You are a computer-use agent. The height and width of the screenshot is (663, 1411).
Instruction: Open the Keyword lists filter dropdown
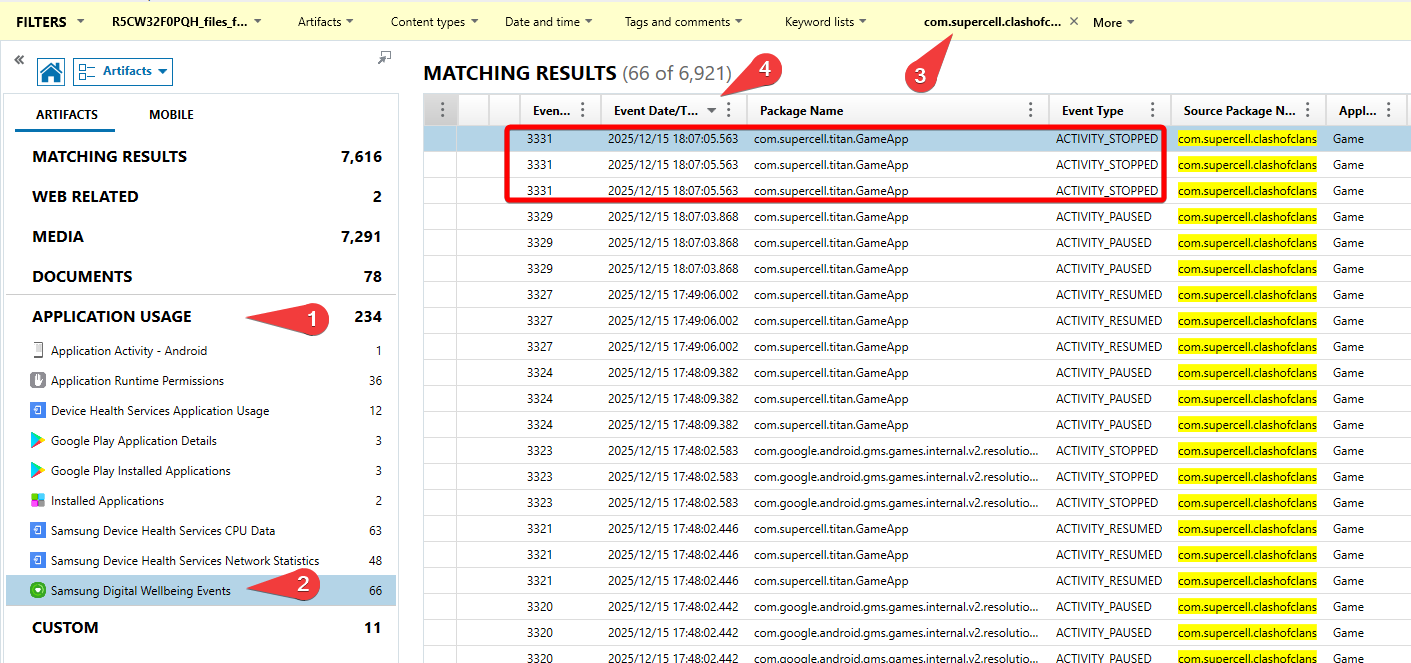click(826, 21)
